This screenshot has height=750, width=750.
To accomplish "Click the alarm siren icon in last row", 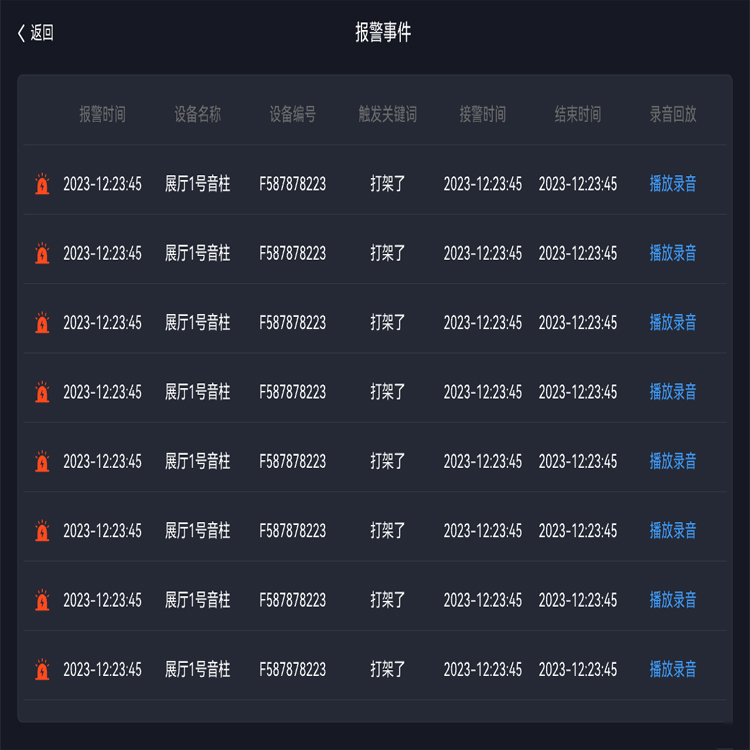I will click(42, 670).
